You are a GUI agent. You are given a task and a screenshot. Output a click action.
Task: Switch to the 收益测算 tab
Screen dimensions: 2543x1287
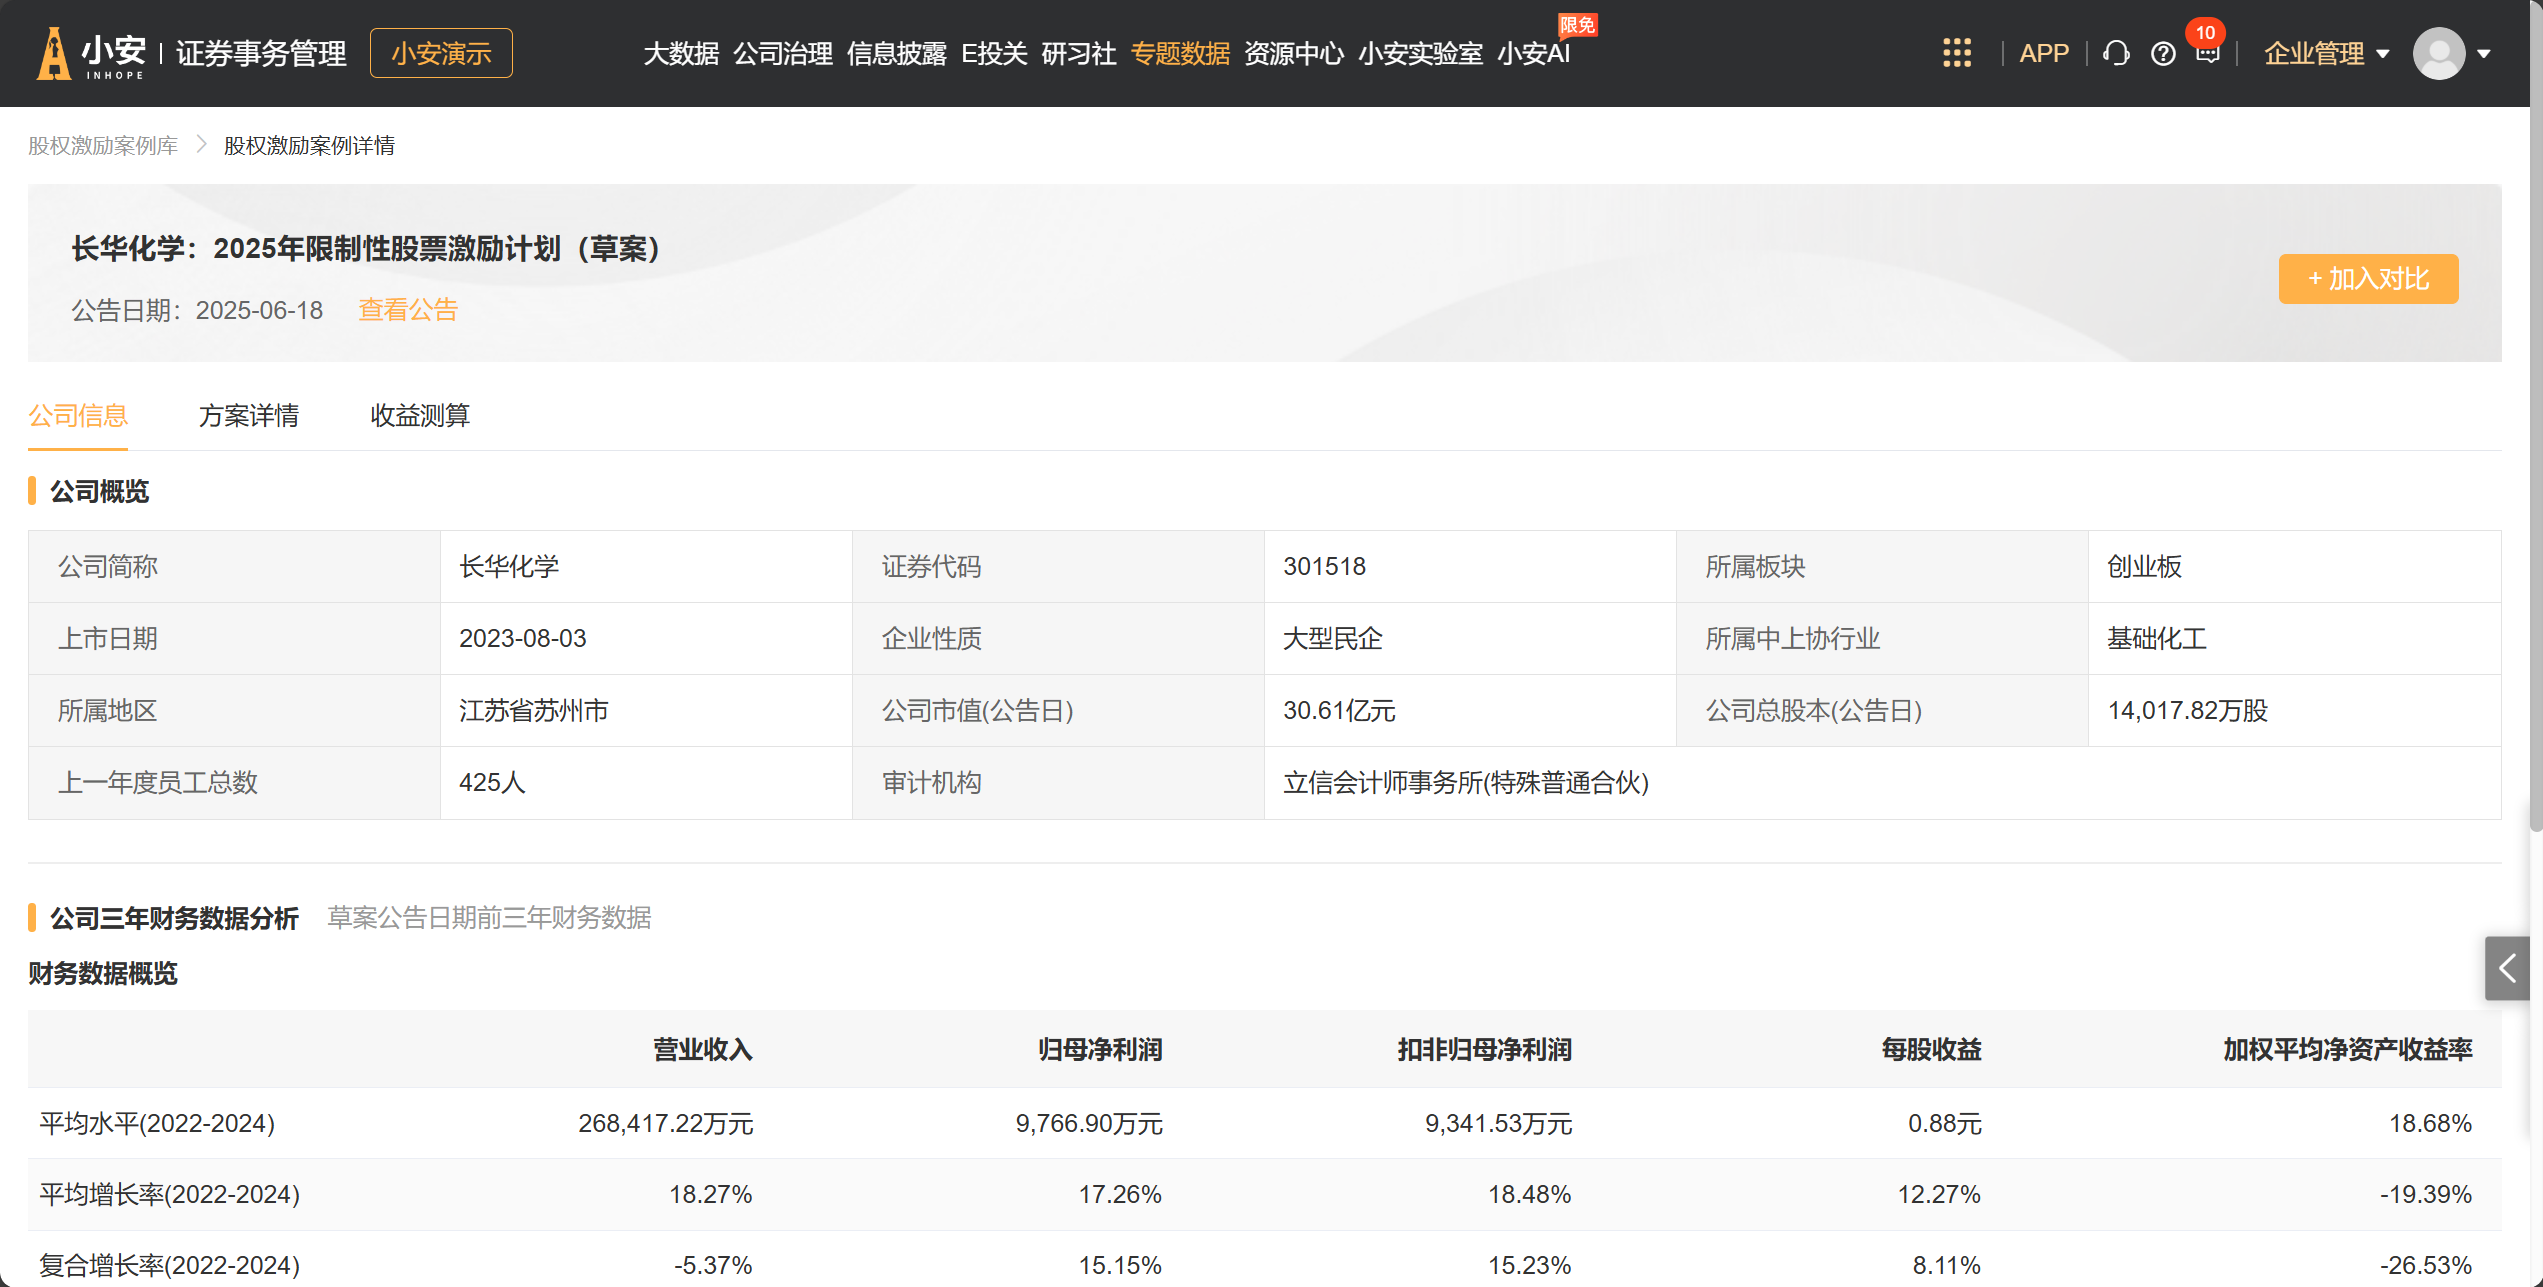coord(420,415)
